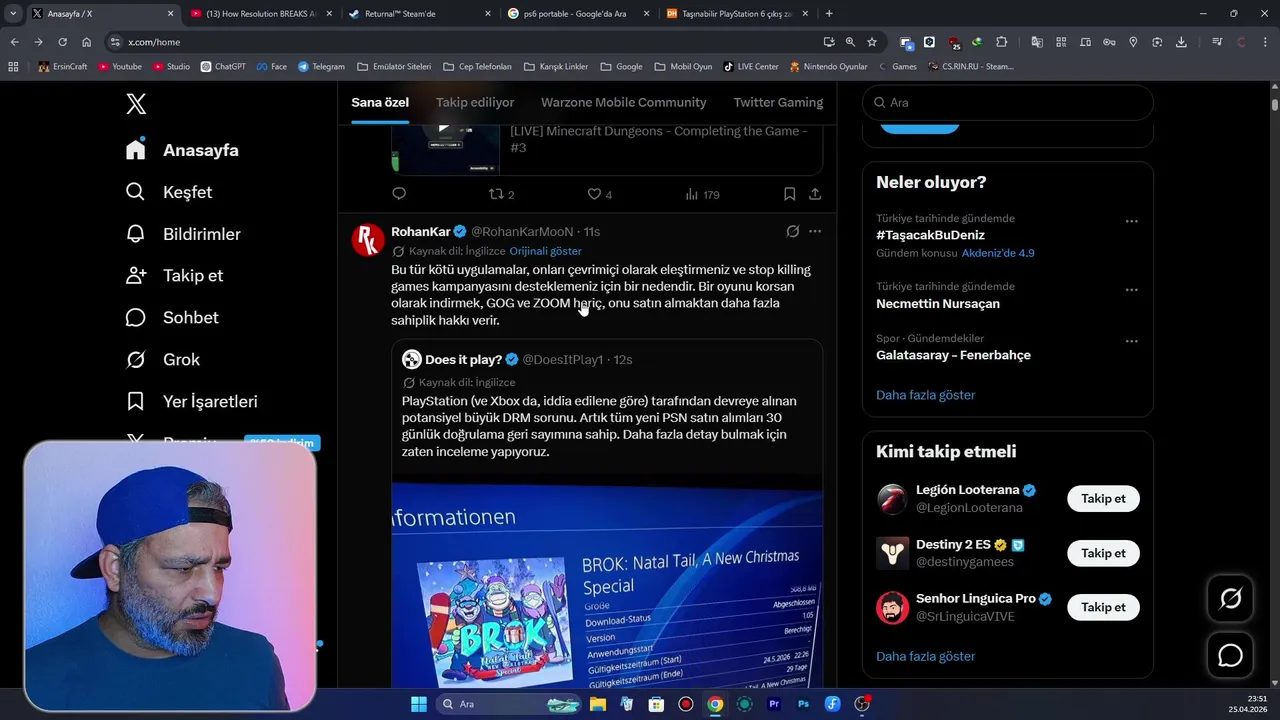The width and height of the screenshot is (1280, 720).
Task: Open floating Grok button
Action: [x=1230, y=598]
